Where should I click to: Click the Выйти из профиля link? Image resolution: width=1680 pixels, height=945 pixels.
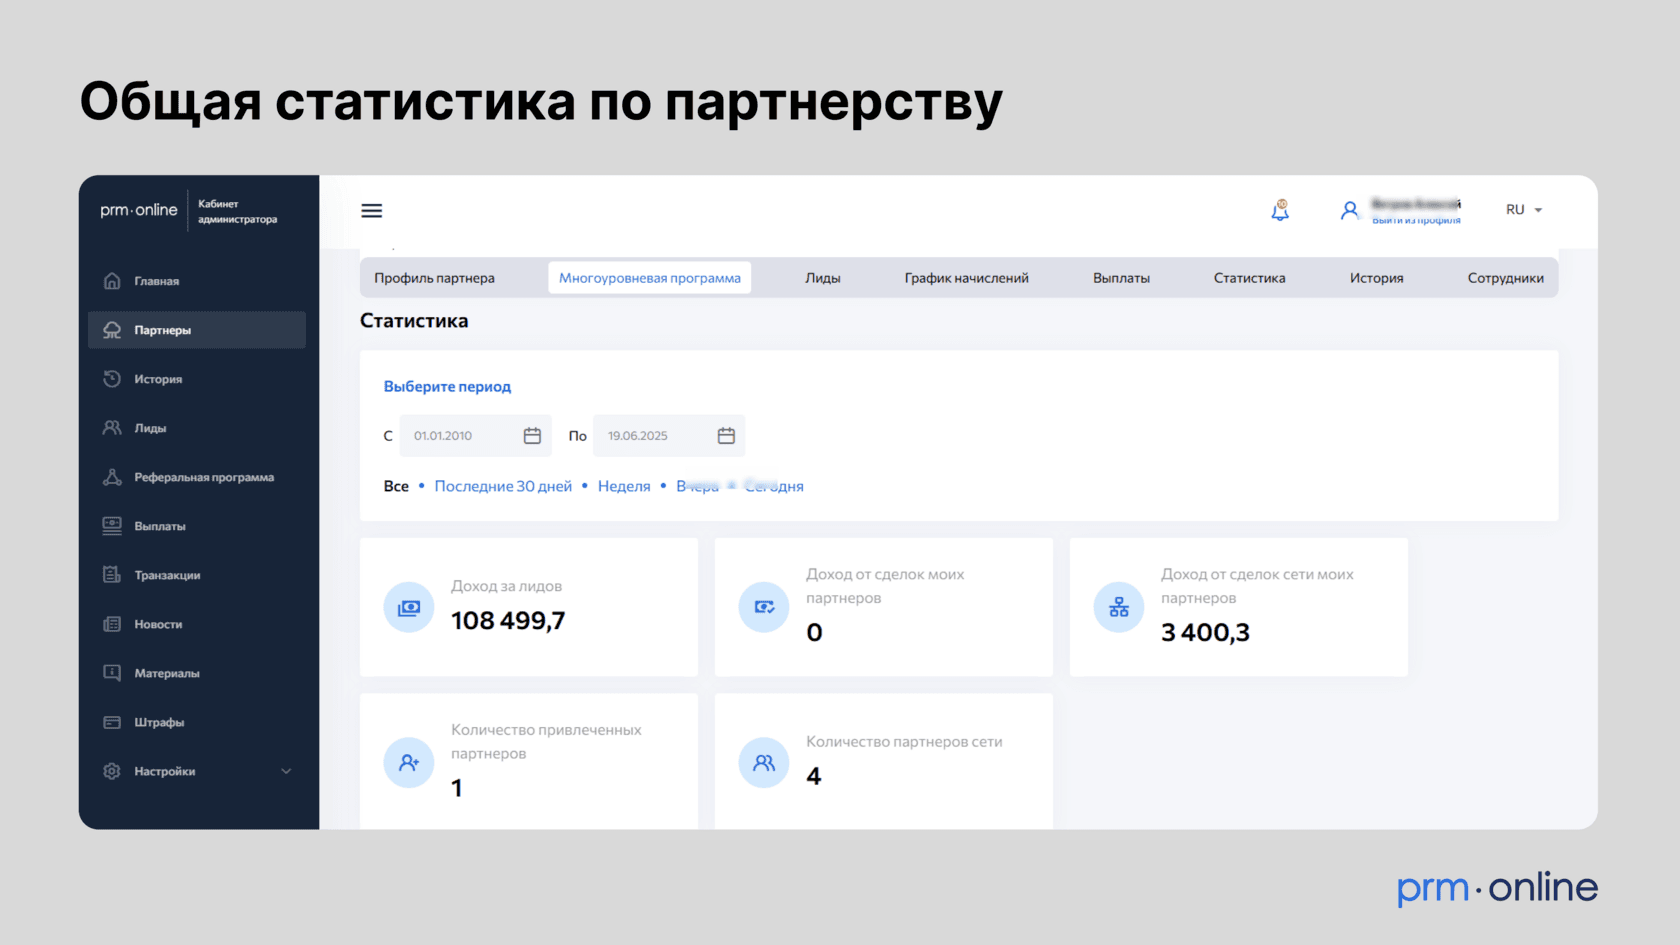click(x=1416, y=220)
